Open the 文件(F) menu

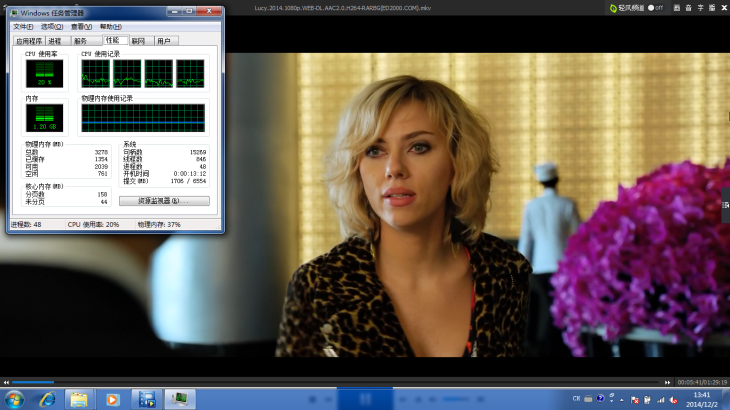pos(23,26)
